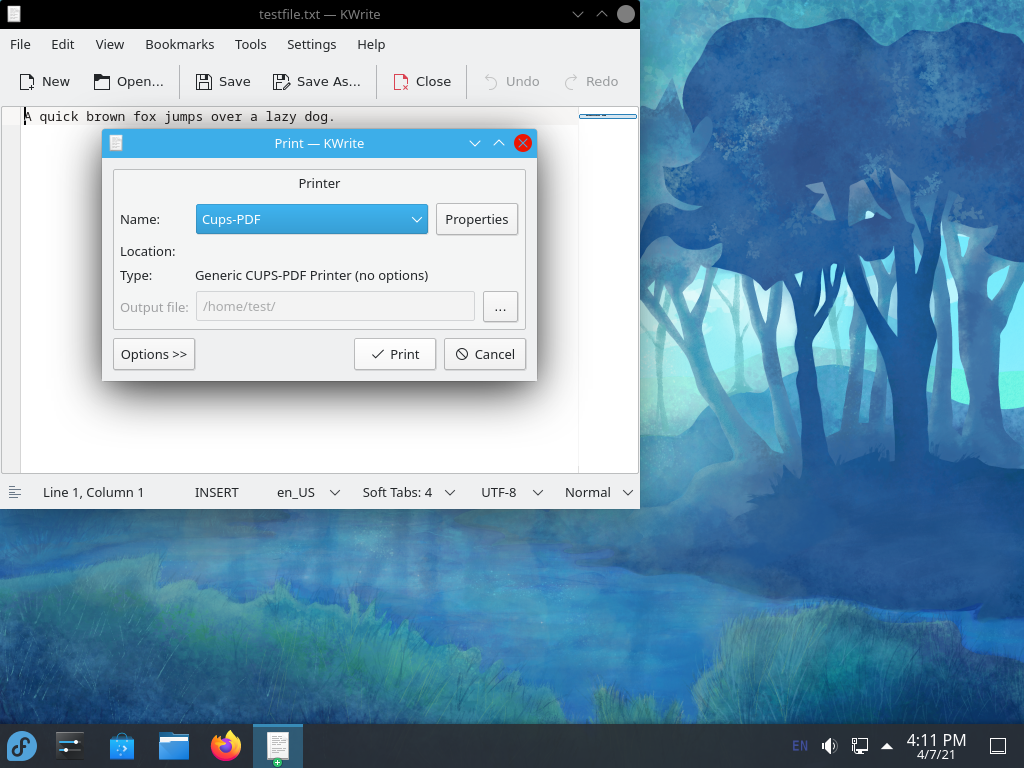Click the New document toolbar icon
Screen dimensions: 1024x768
click(27, 82)
